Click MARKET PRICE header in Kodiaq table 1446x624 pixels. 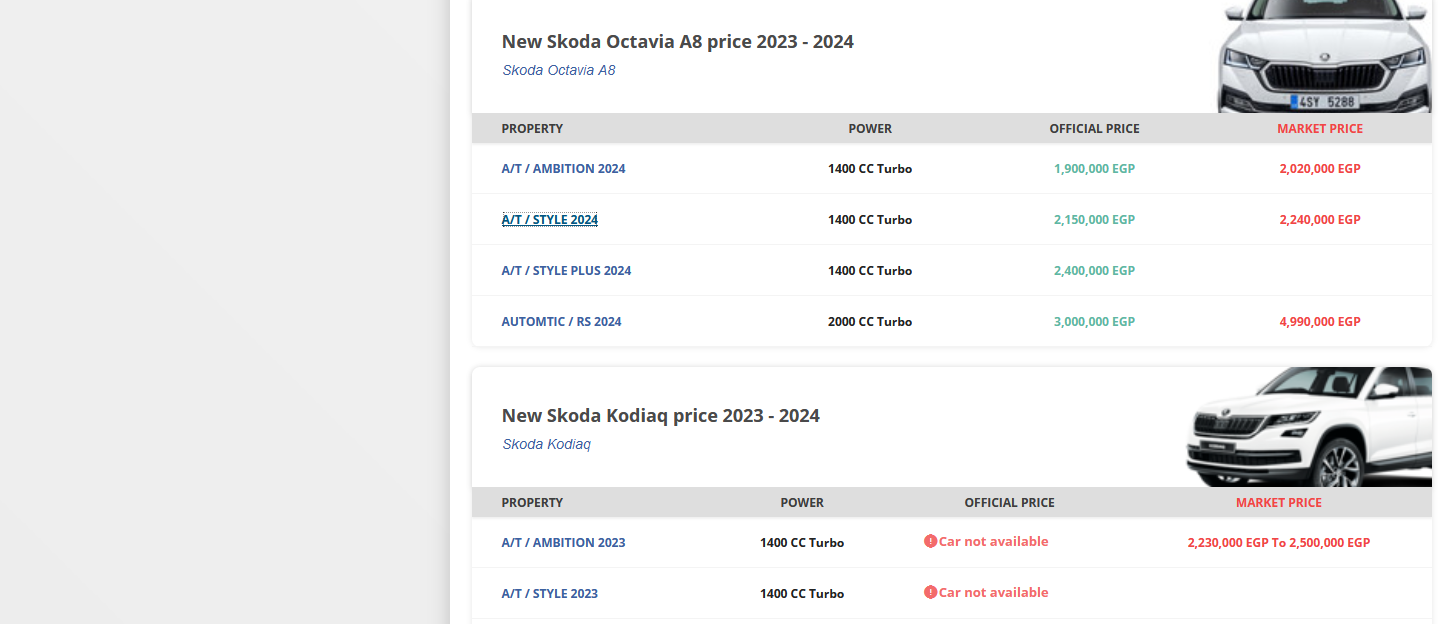(x=1279, y=503)
